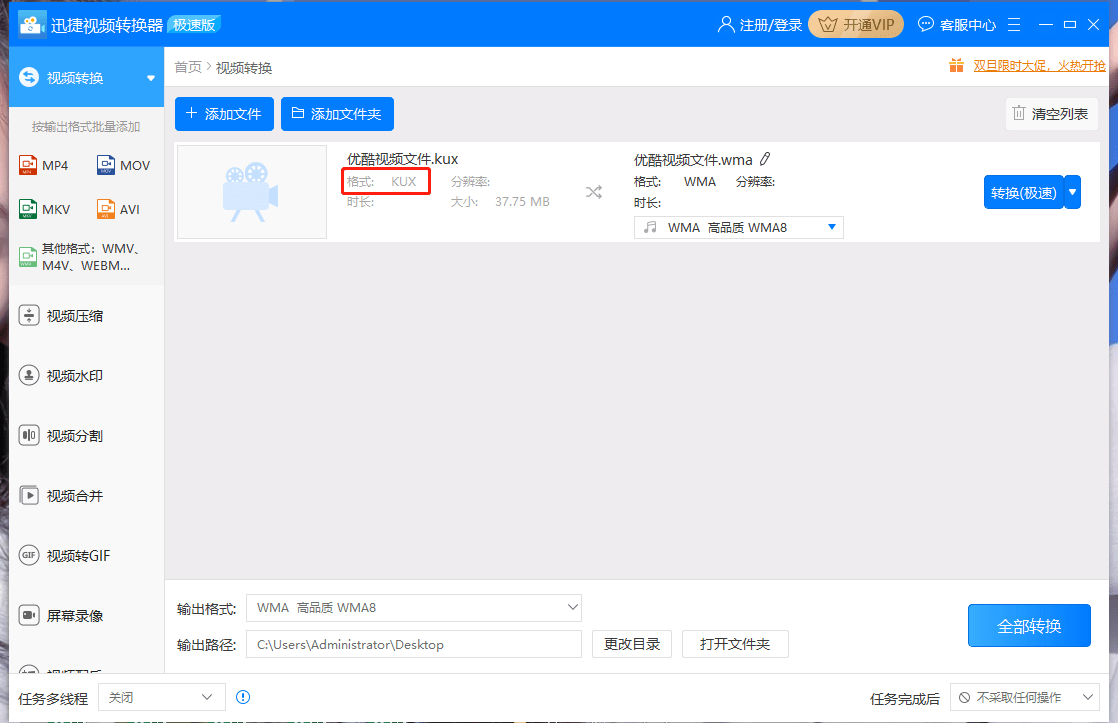
Task: Open the 任务完成后 action dropdown
Action: coord(1025,697)
